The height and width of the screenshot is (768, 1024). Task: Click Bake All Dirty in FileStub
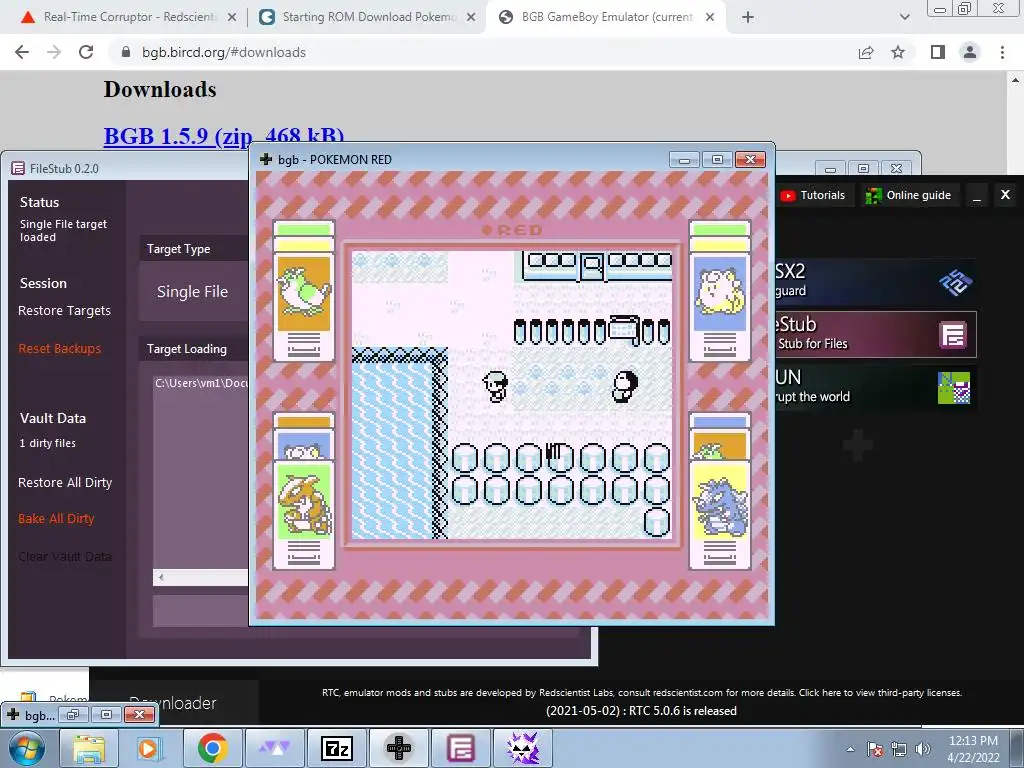(x=56, y=519)
